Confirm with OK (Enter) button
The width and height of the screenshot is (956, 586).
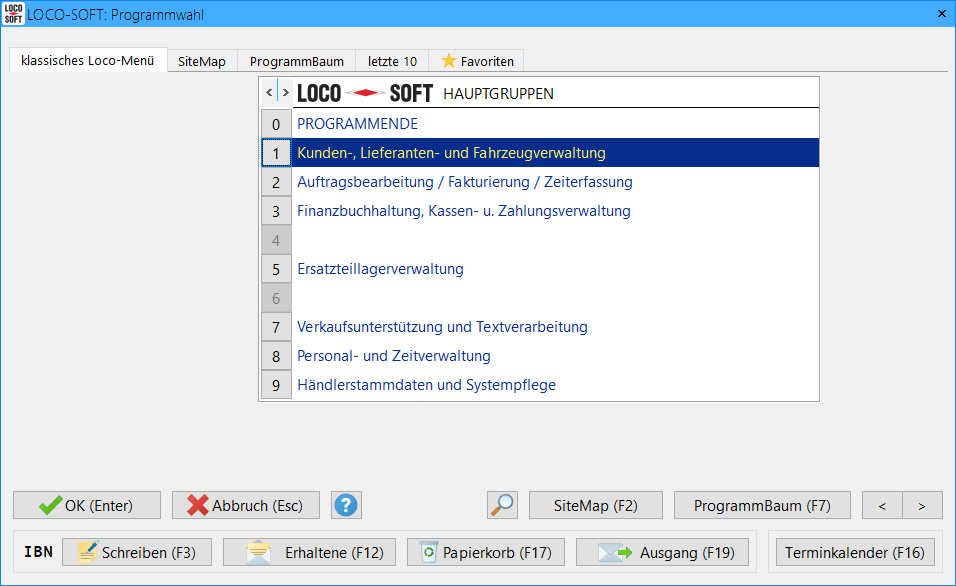click(86, 505)
